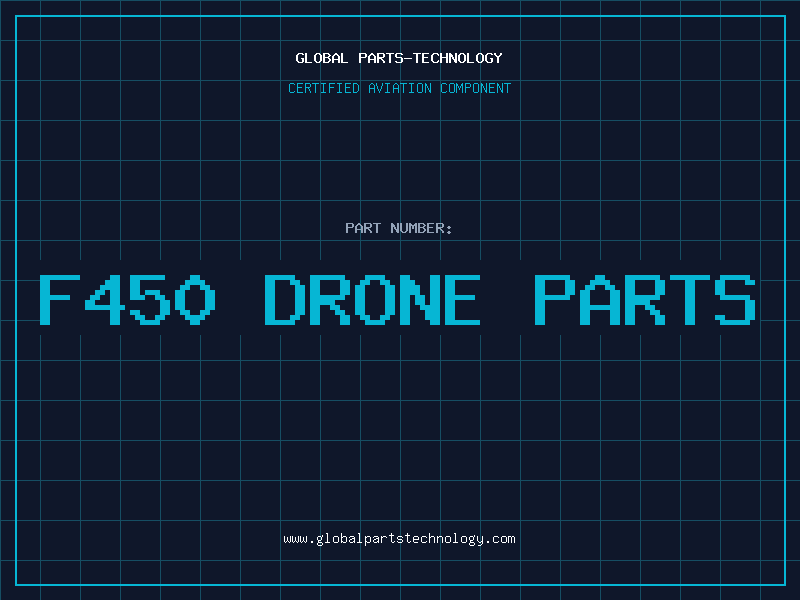This screenshot has height=600, width=800.
Task: Click the large PARTS word
Action: (644, 299)
